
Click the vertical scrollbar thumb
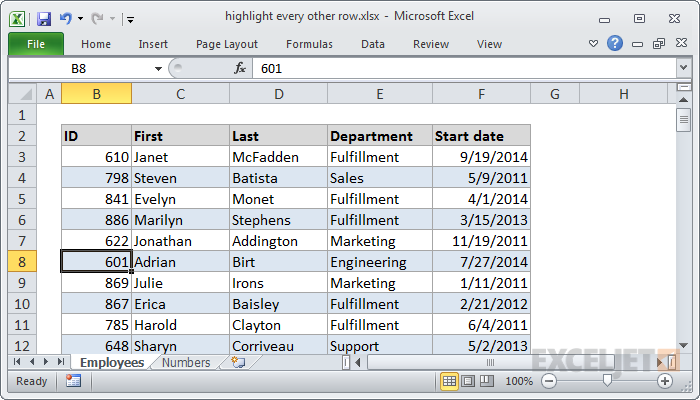pyautogui.click(x=683, y=119)
